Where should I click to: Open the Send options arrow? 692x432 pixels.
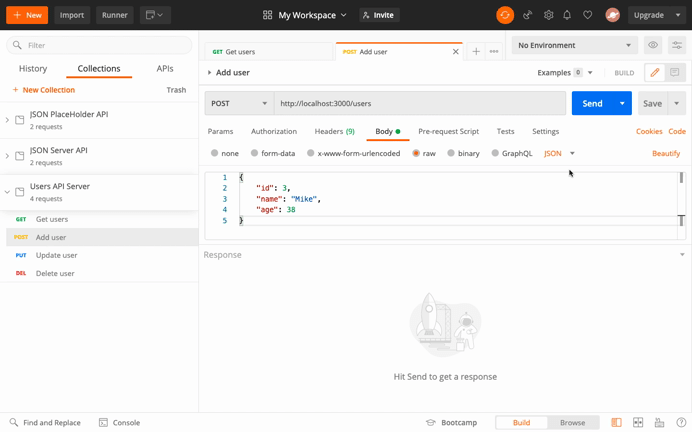pos(622,103)
